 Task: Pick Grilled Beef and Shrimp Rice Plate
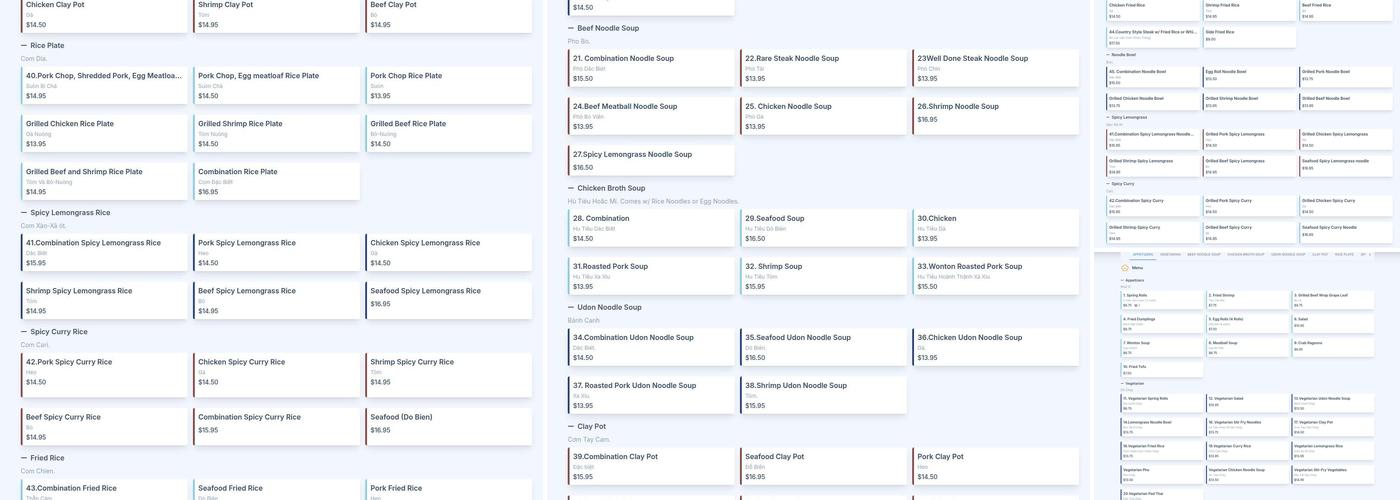pyautogui.click(x=104, y=181)
